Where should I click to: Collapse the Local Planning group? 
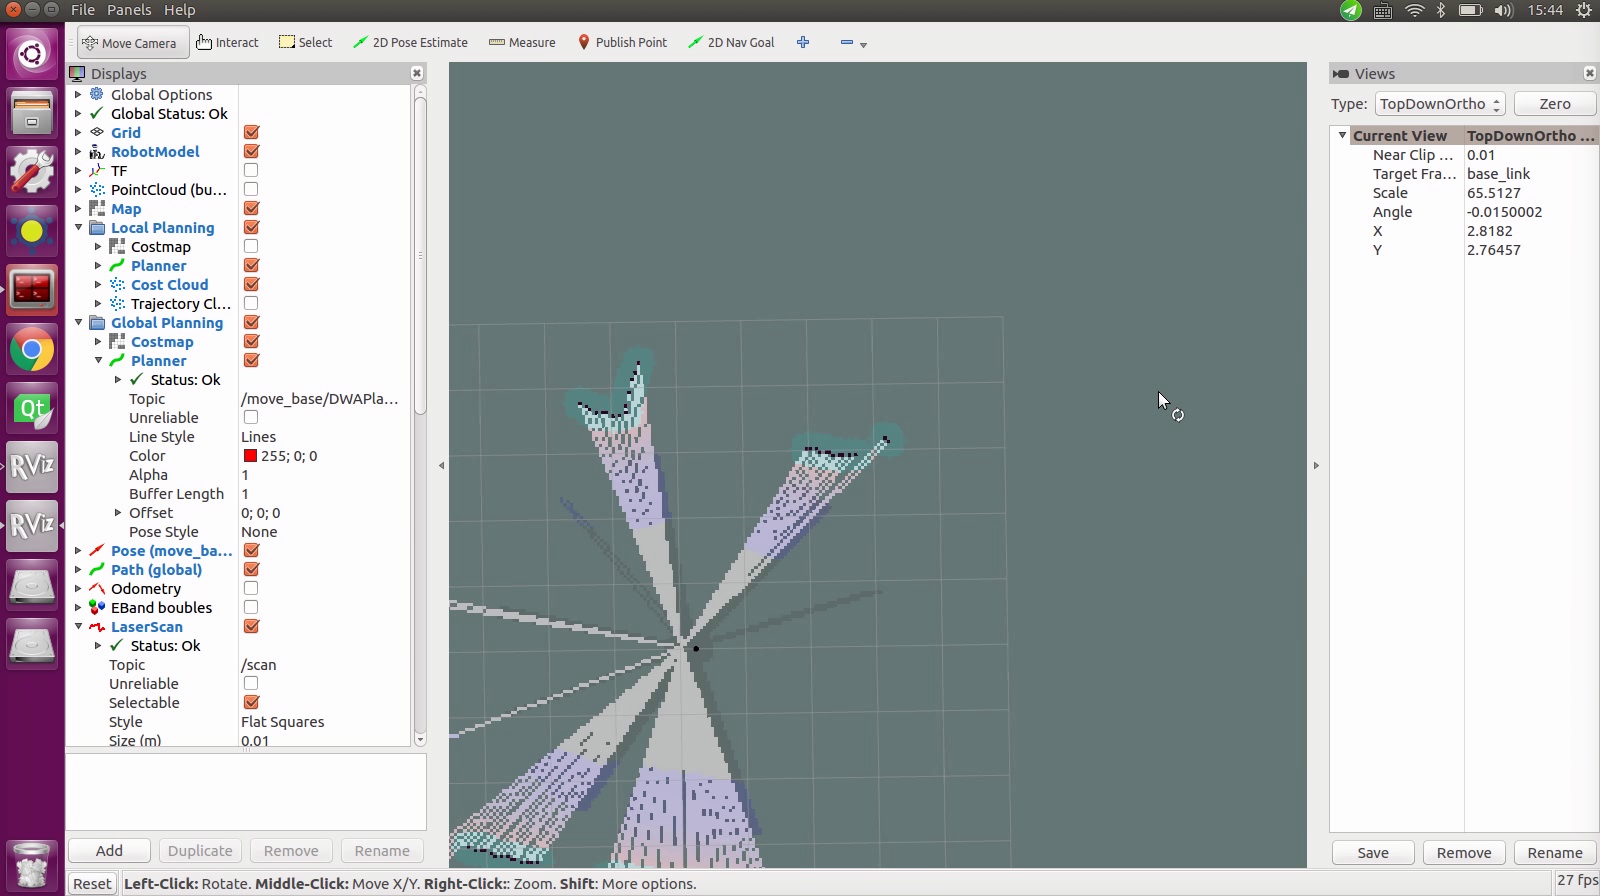[x=79, y=228]
